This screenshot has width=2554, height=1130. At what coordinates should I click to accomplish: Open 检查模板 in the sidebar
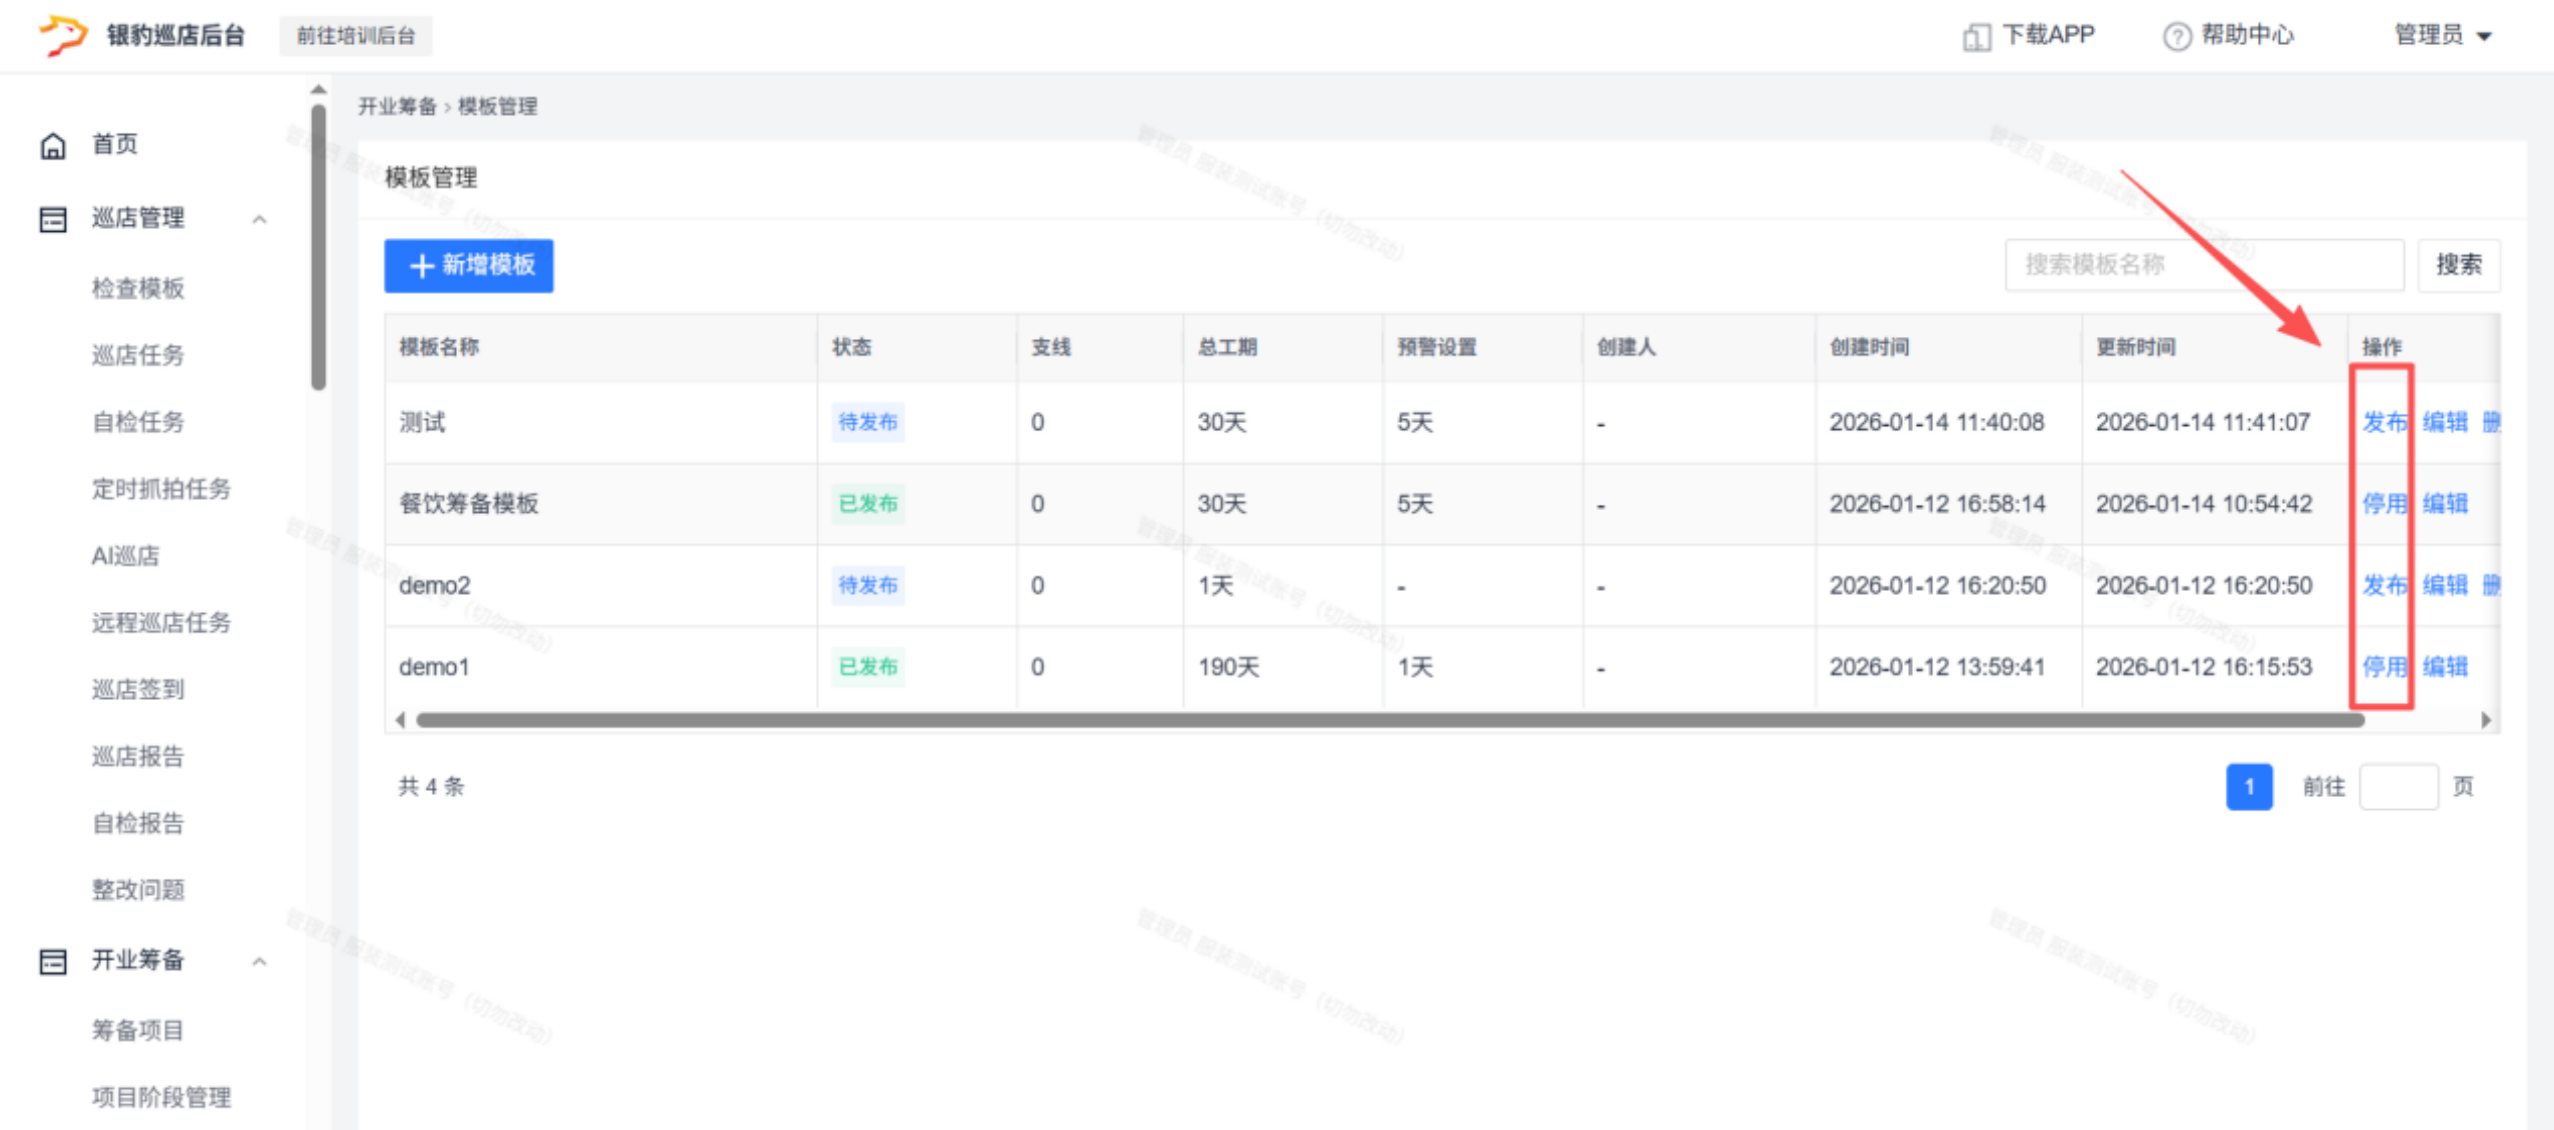[x=138, y=288]
